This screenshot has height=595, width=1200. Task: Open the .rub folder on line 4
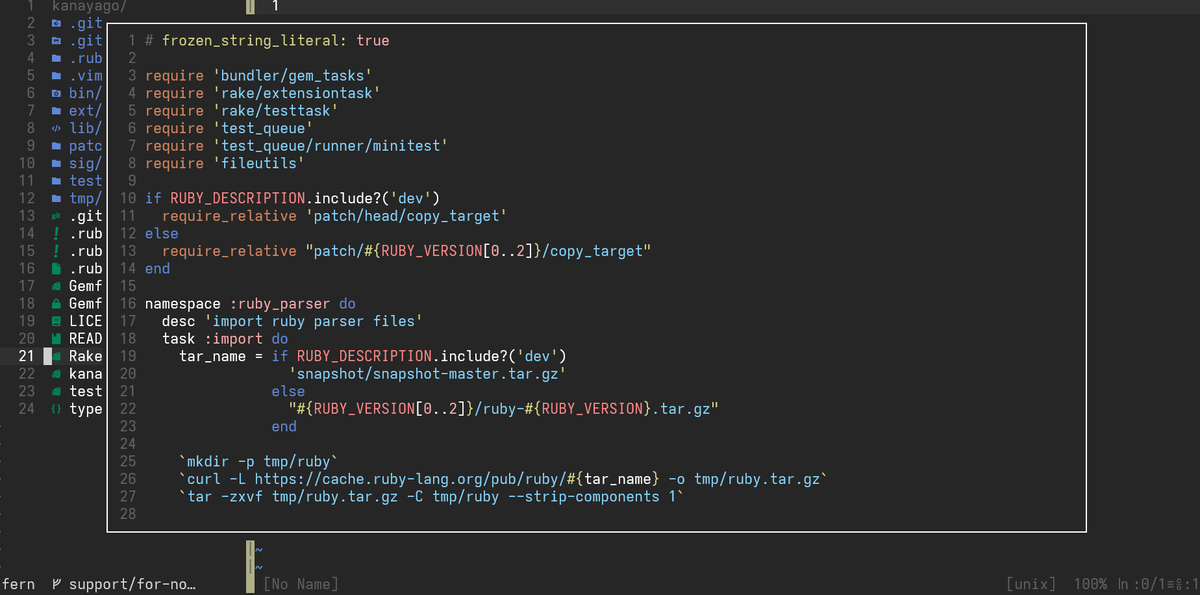pos(86,58)
